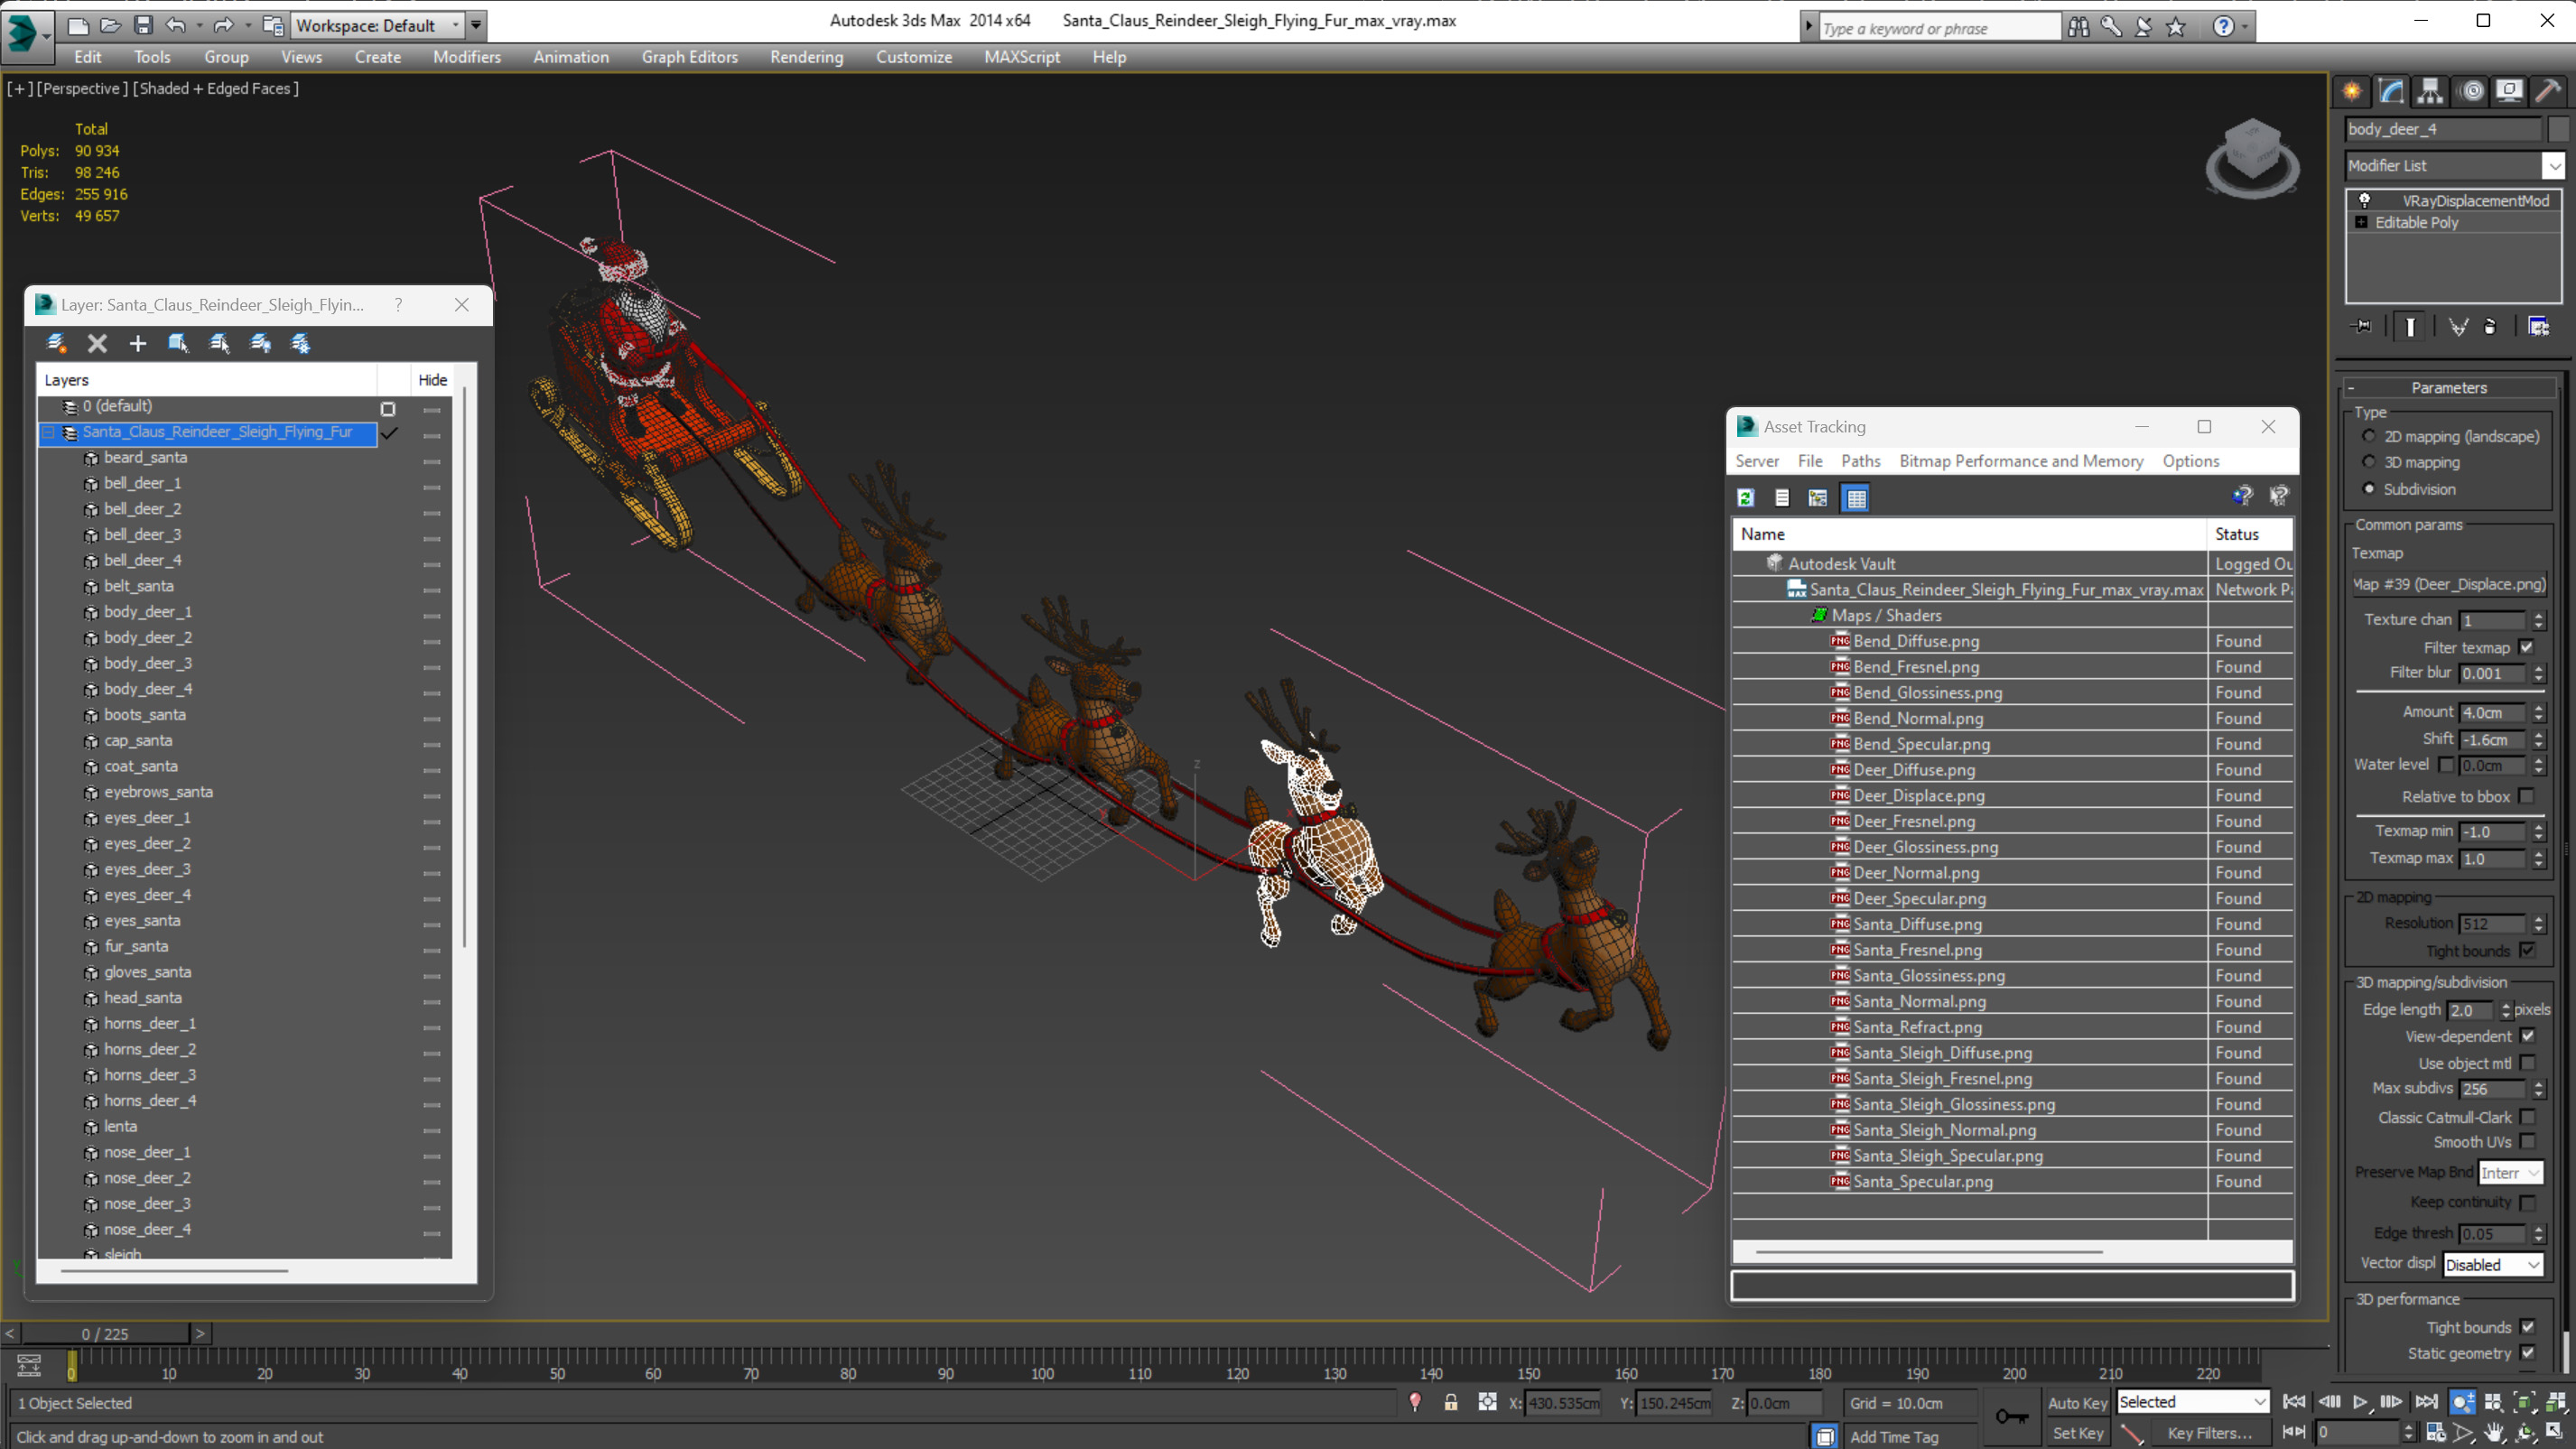2576x1449 pixels.
Task: Click Refresh icon in Asset Tracking
Action: click(x=1745, y=497)
